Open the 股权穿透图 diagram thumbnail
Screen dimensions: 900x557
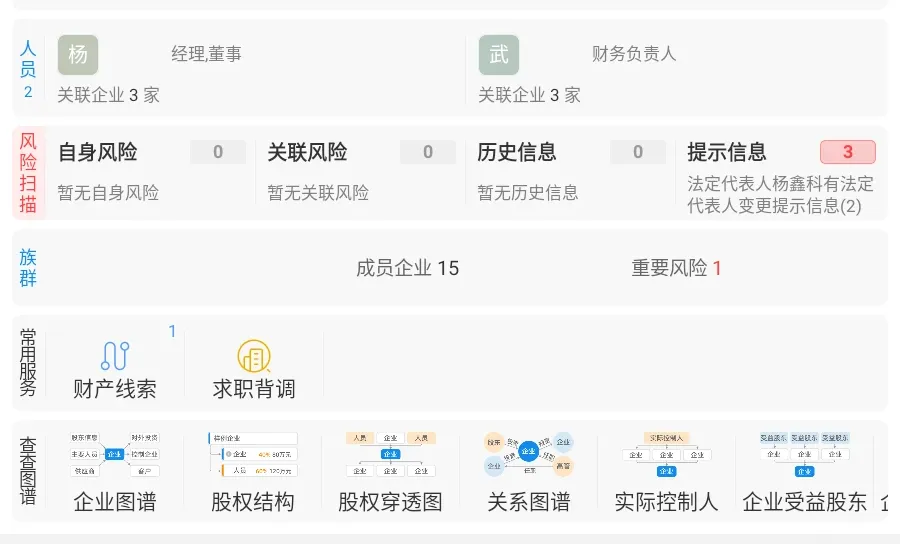point(390,454)
